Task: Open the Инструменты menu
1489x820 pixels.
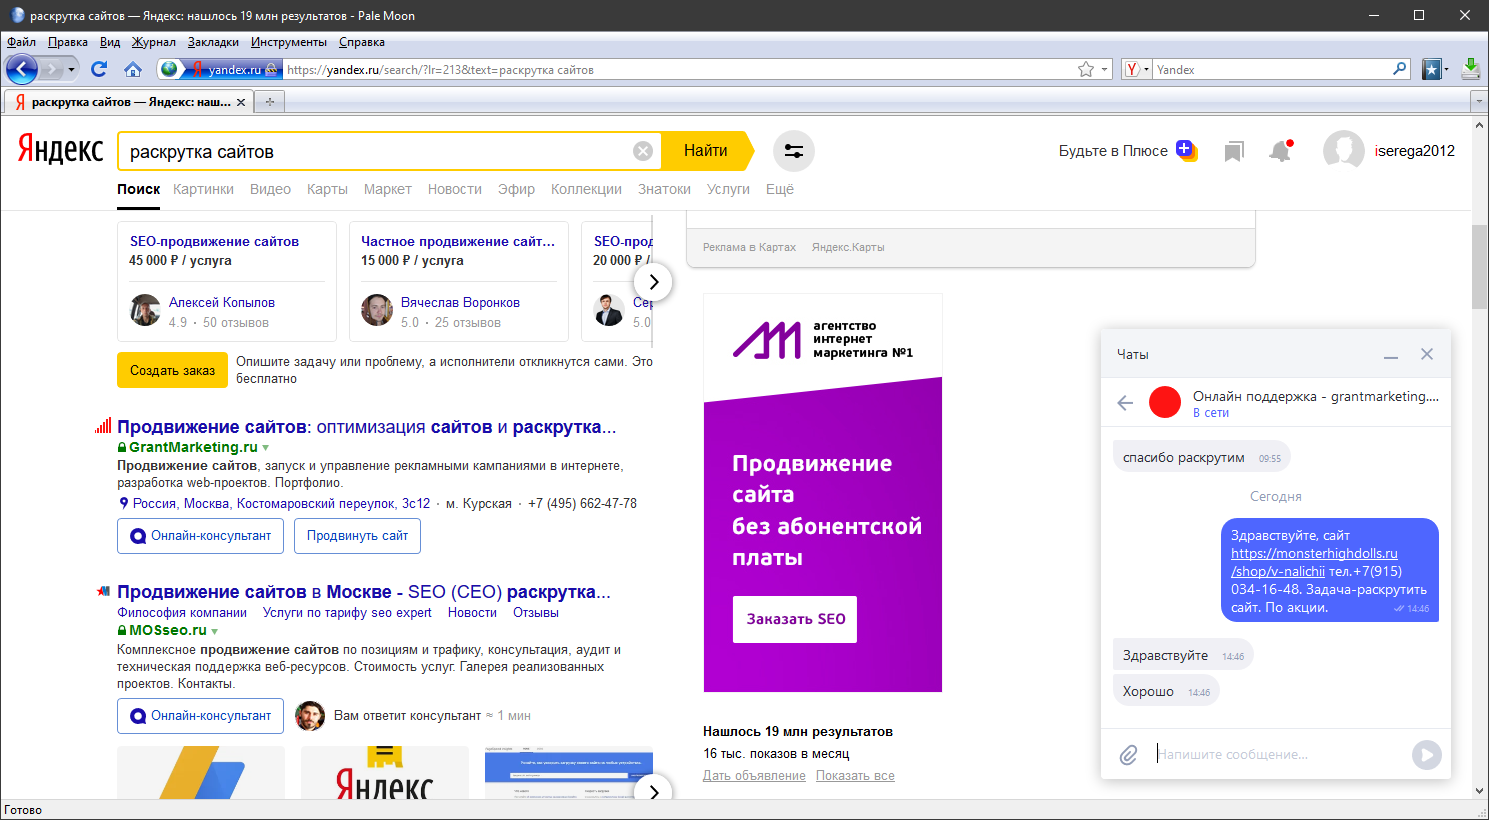Action: click(288, 42)
